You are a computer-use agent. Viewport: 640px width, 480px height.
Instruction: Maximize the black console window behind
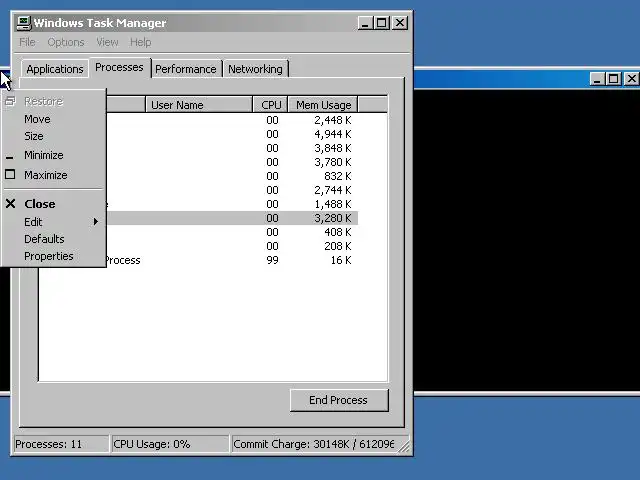(x=613, y=78)
